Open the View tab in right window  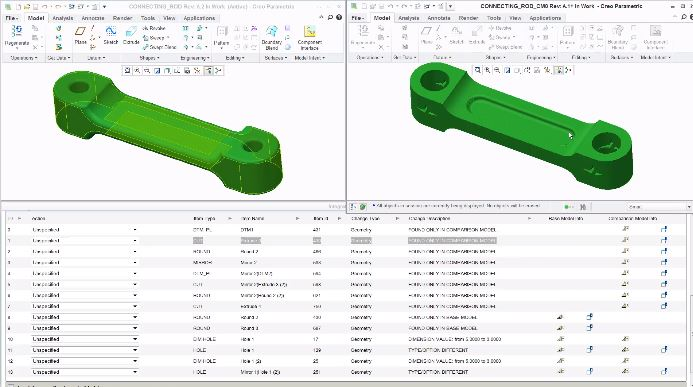click(x=515, y=18)
